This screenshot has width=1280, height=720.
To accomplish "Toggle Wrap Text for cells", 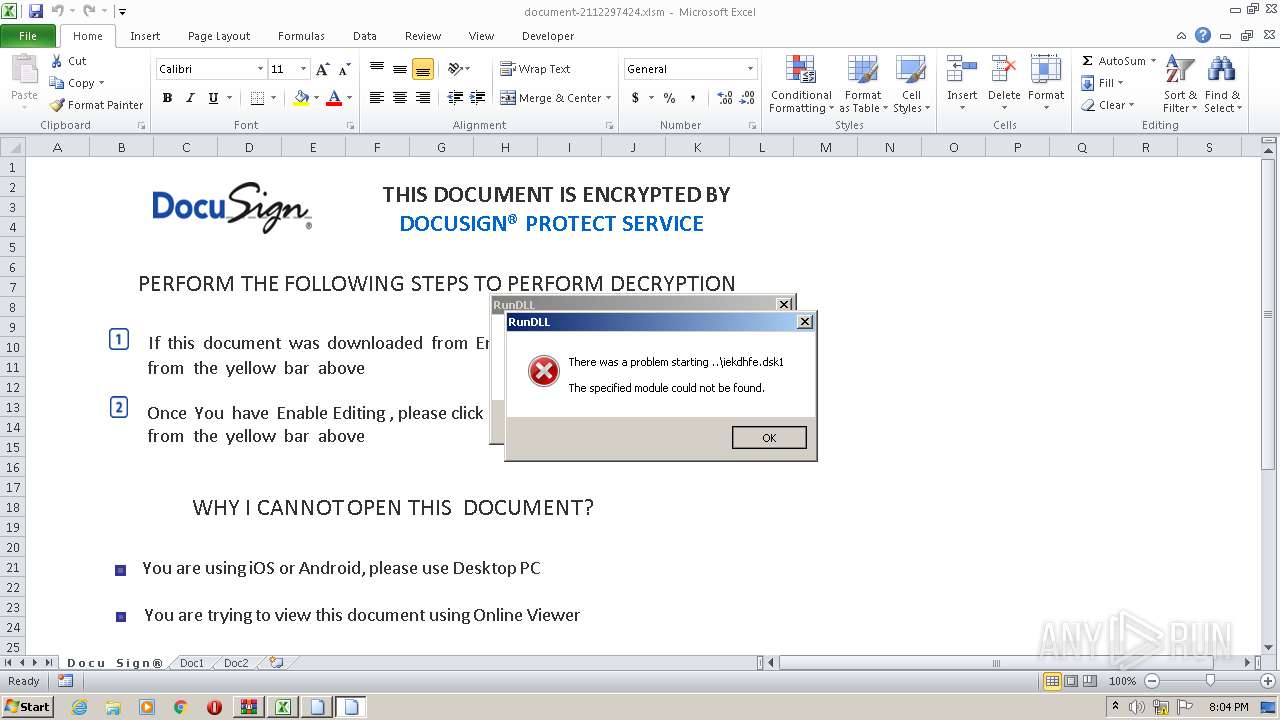I will click(535, 69).
